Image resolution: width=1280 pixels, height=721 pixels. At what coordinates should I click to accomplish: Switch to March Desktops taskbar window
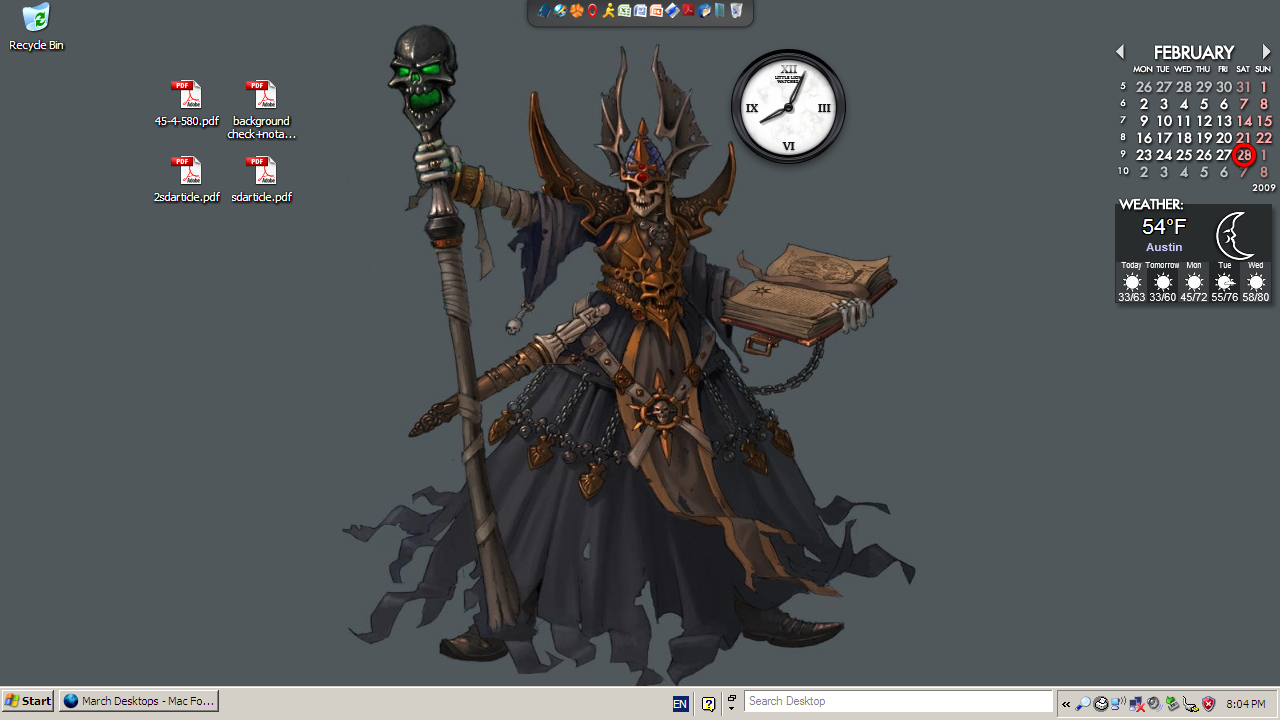pos(139,701)
